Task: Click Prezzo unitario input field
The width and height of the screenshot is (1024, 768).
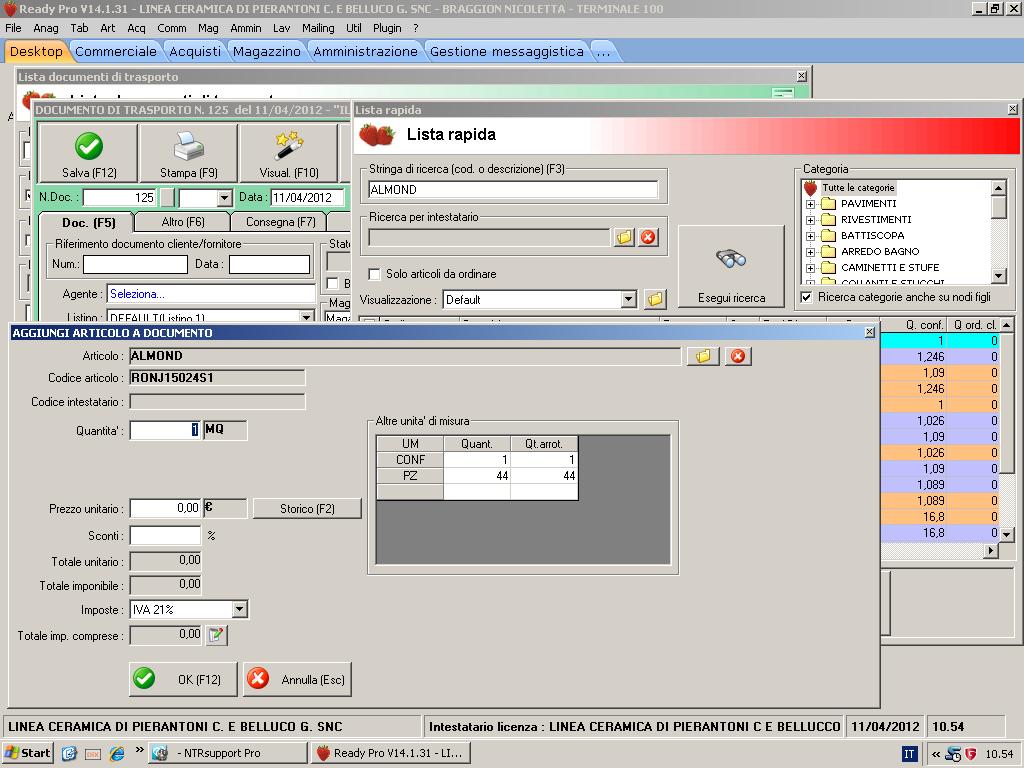Action: [165, 508]
